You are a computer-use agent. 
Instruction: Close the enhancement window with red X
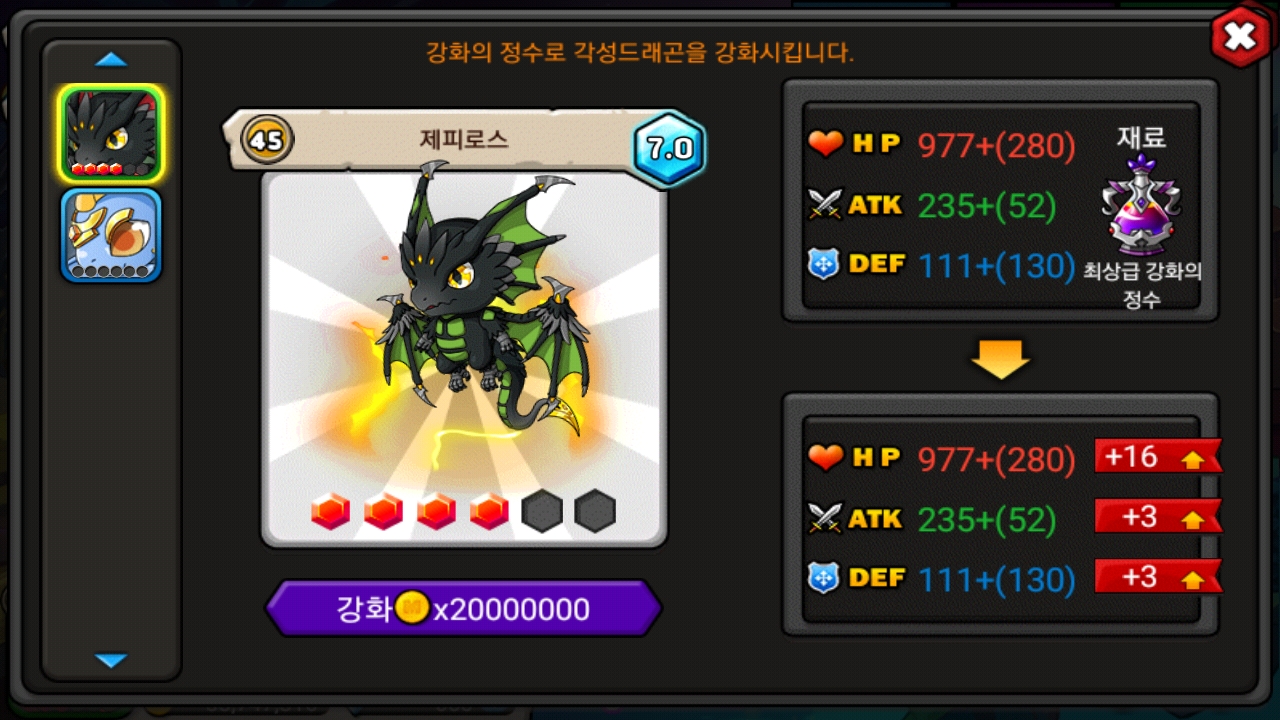tap(1240, 37)
